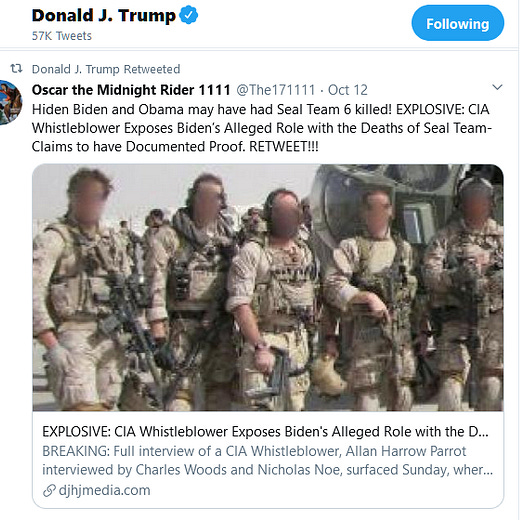Screen dimensions: 520x520
Task: Click the blue verified badge beside Donald J. Trump
Action: (x=189, y=15)
